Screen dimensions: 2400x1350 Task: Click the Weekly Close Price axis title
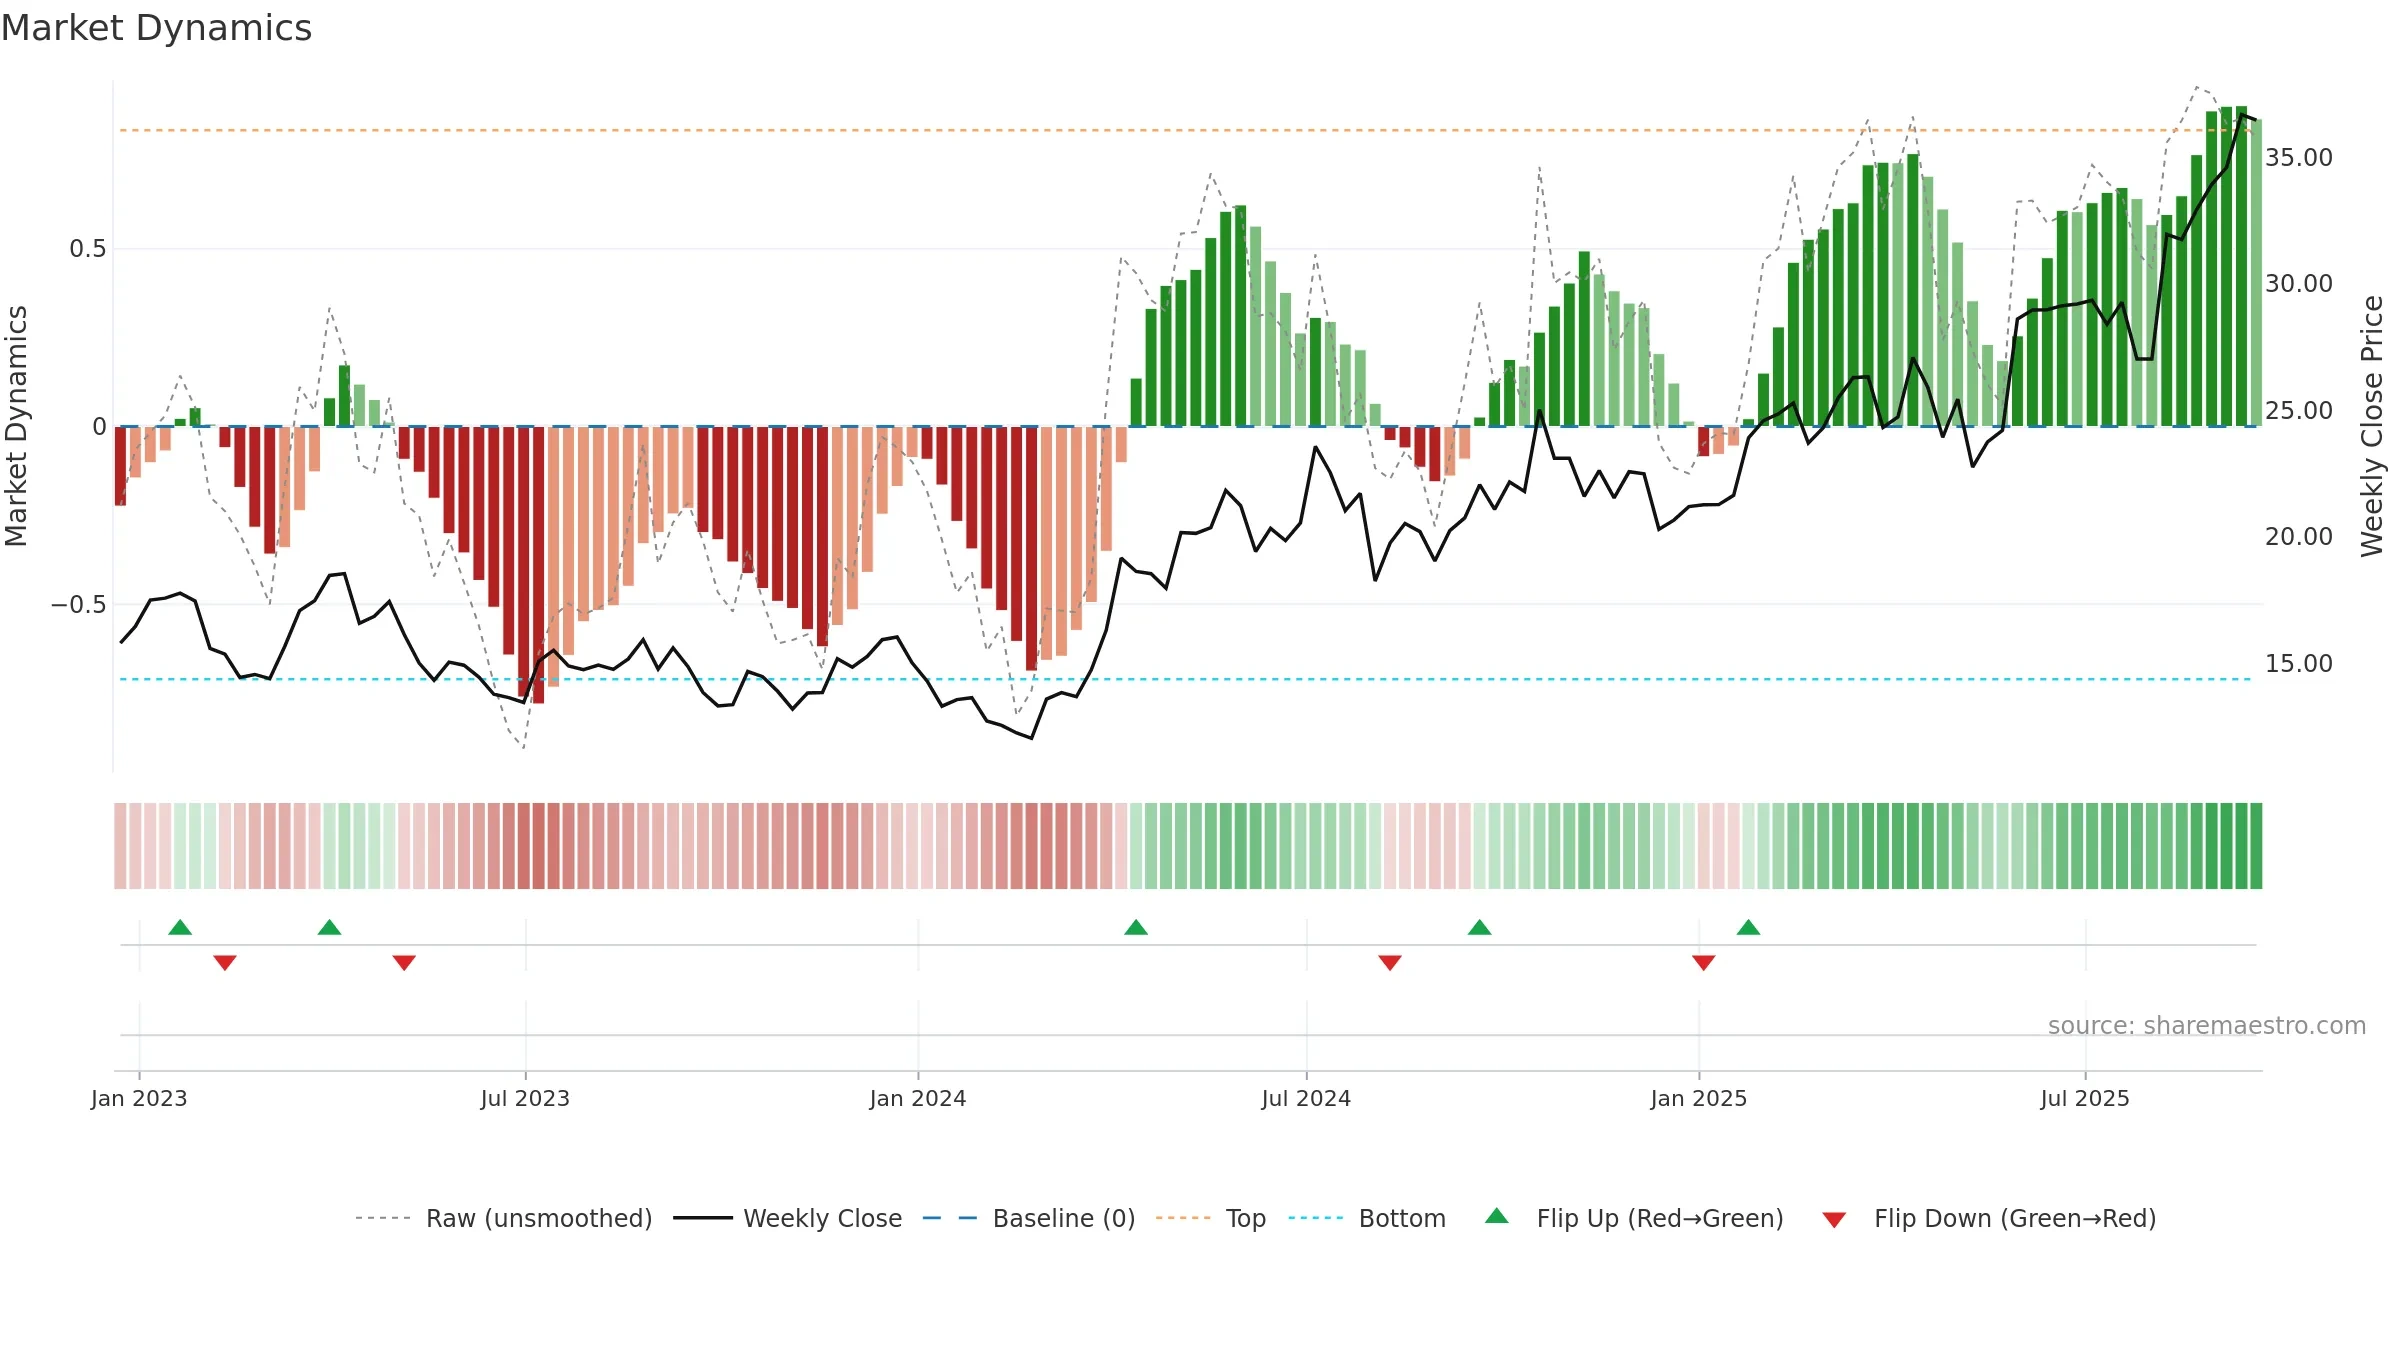2372,426
